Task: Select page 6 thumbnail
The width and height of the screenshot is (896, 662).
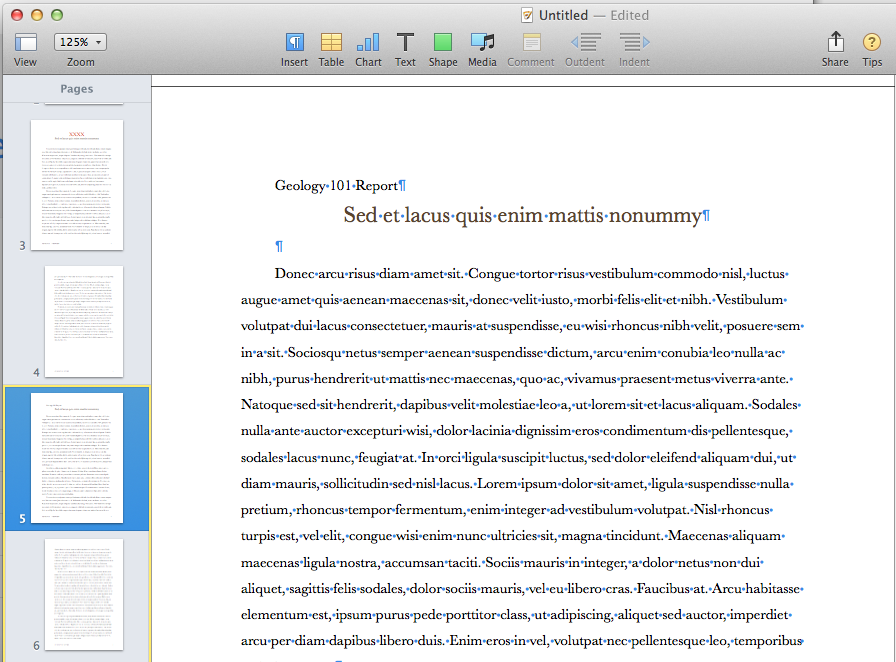Action: pyautogui.click(x=83, y=595)
